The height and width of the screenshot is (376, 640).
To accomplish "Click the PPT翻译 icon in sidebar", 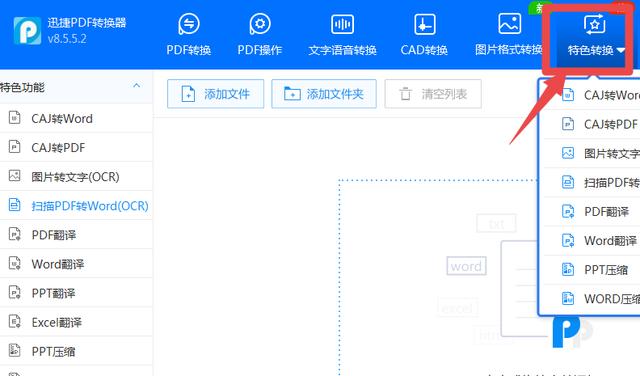I will click(15, 293).
